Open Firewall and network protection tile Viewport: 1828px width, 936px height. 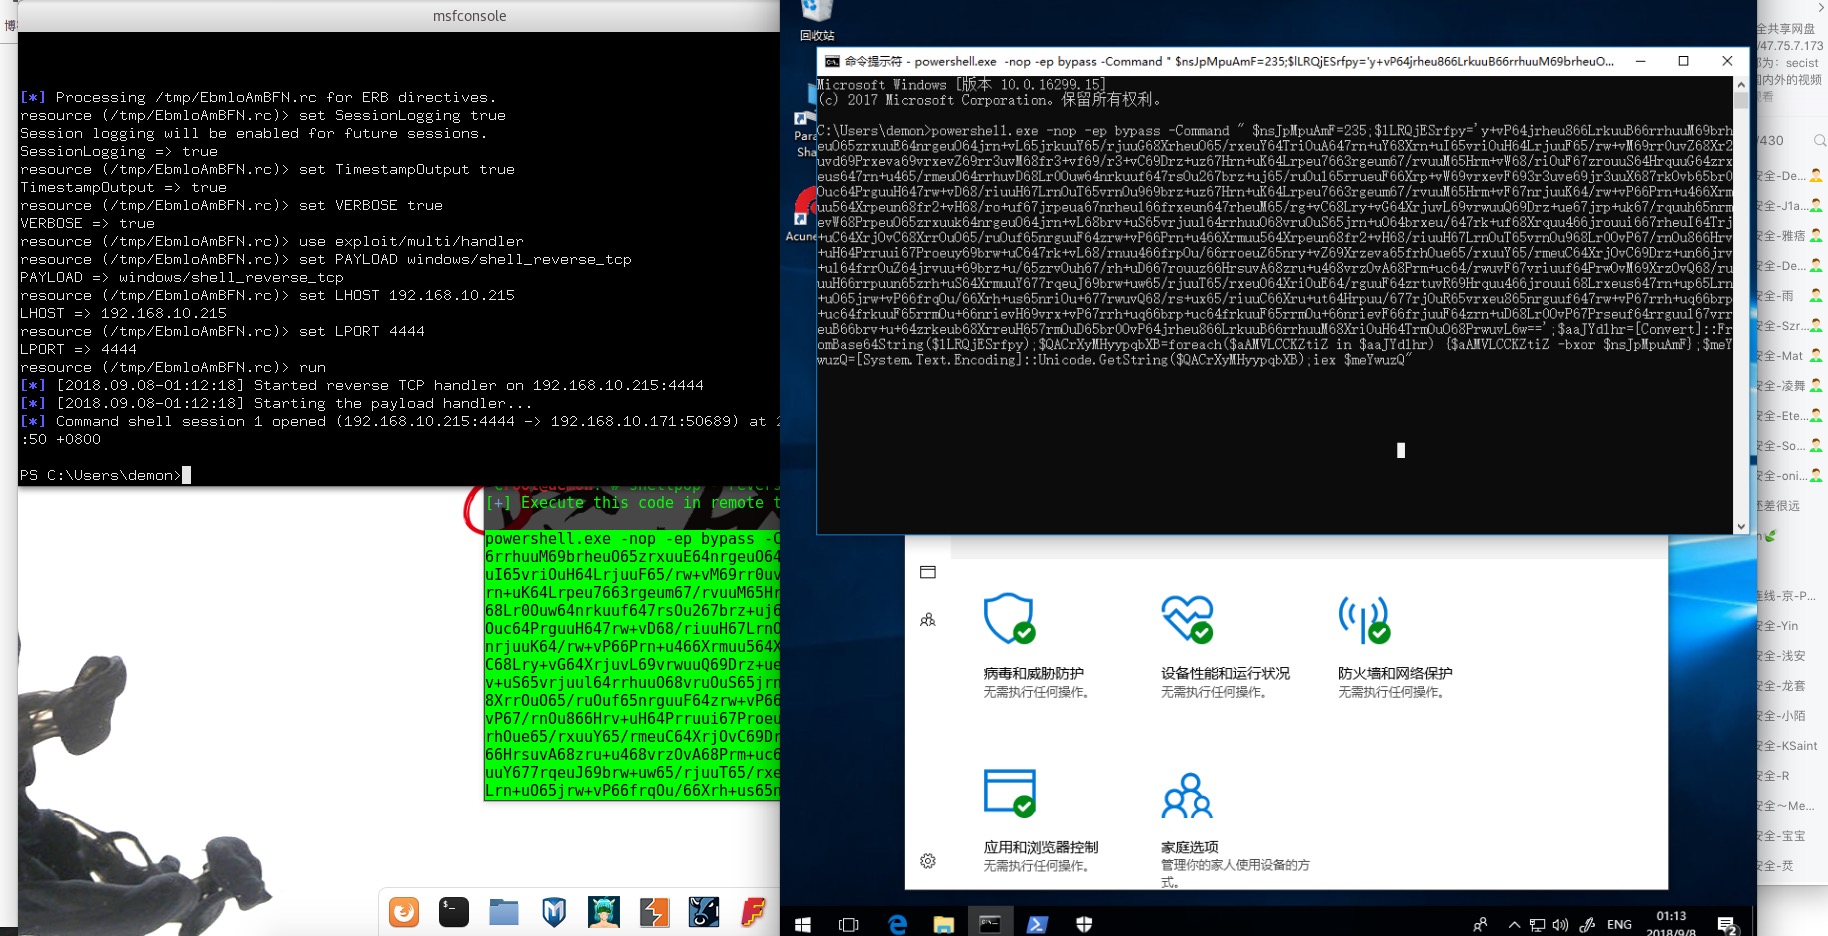[1395, 645]
